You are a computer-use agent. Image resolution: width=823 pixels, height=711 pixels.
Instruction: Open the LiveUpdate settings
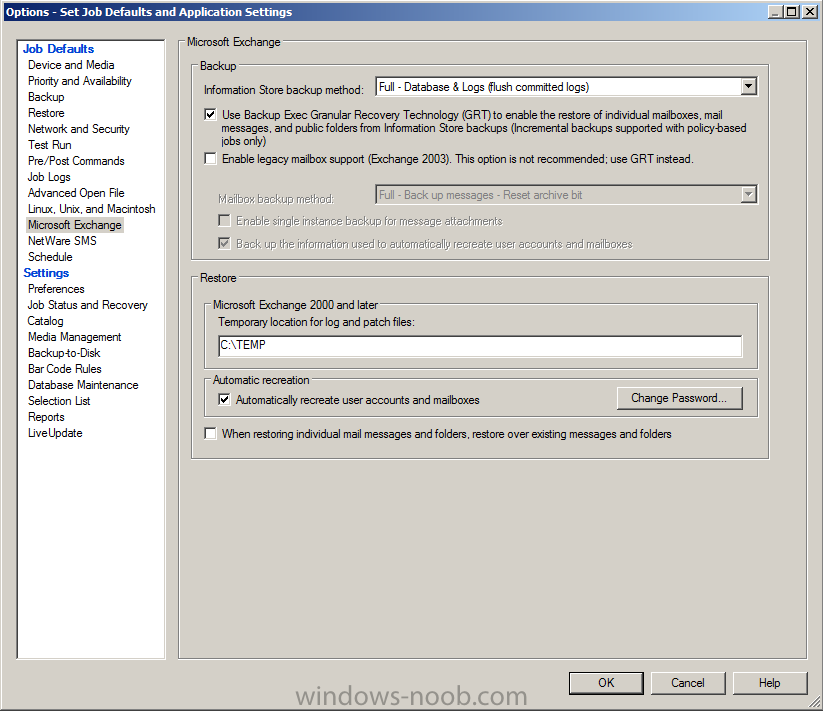(55, 433)
